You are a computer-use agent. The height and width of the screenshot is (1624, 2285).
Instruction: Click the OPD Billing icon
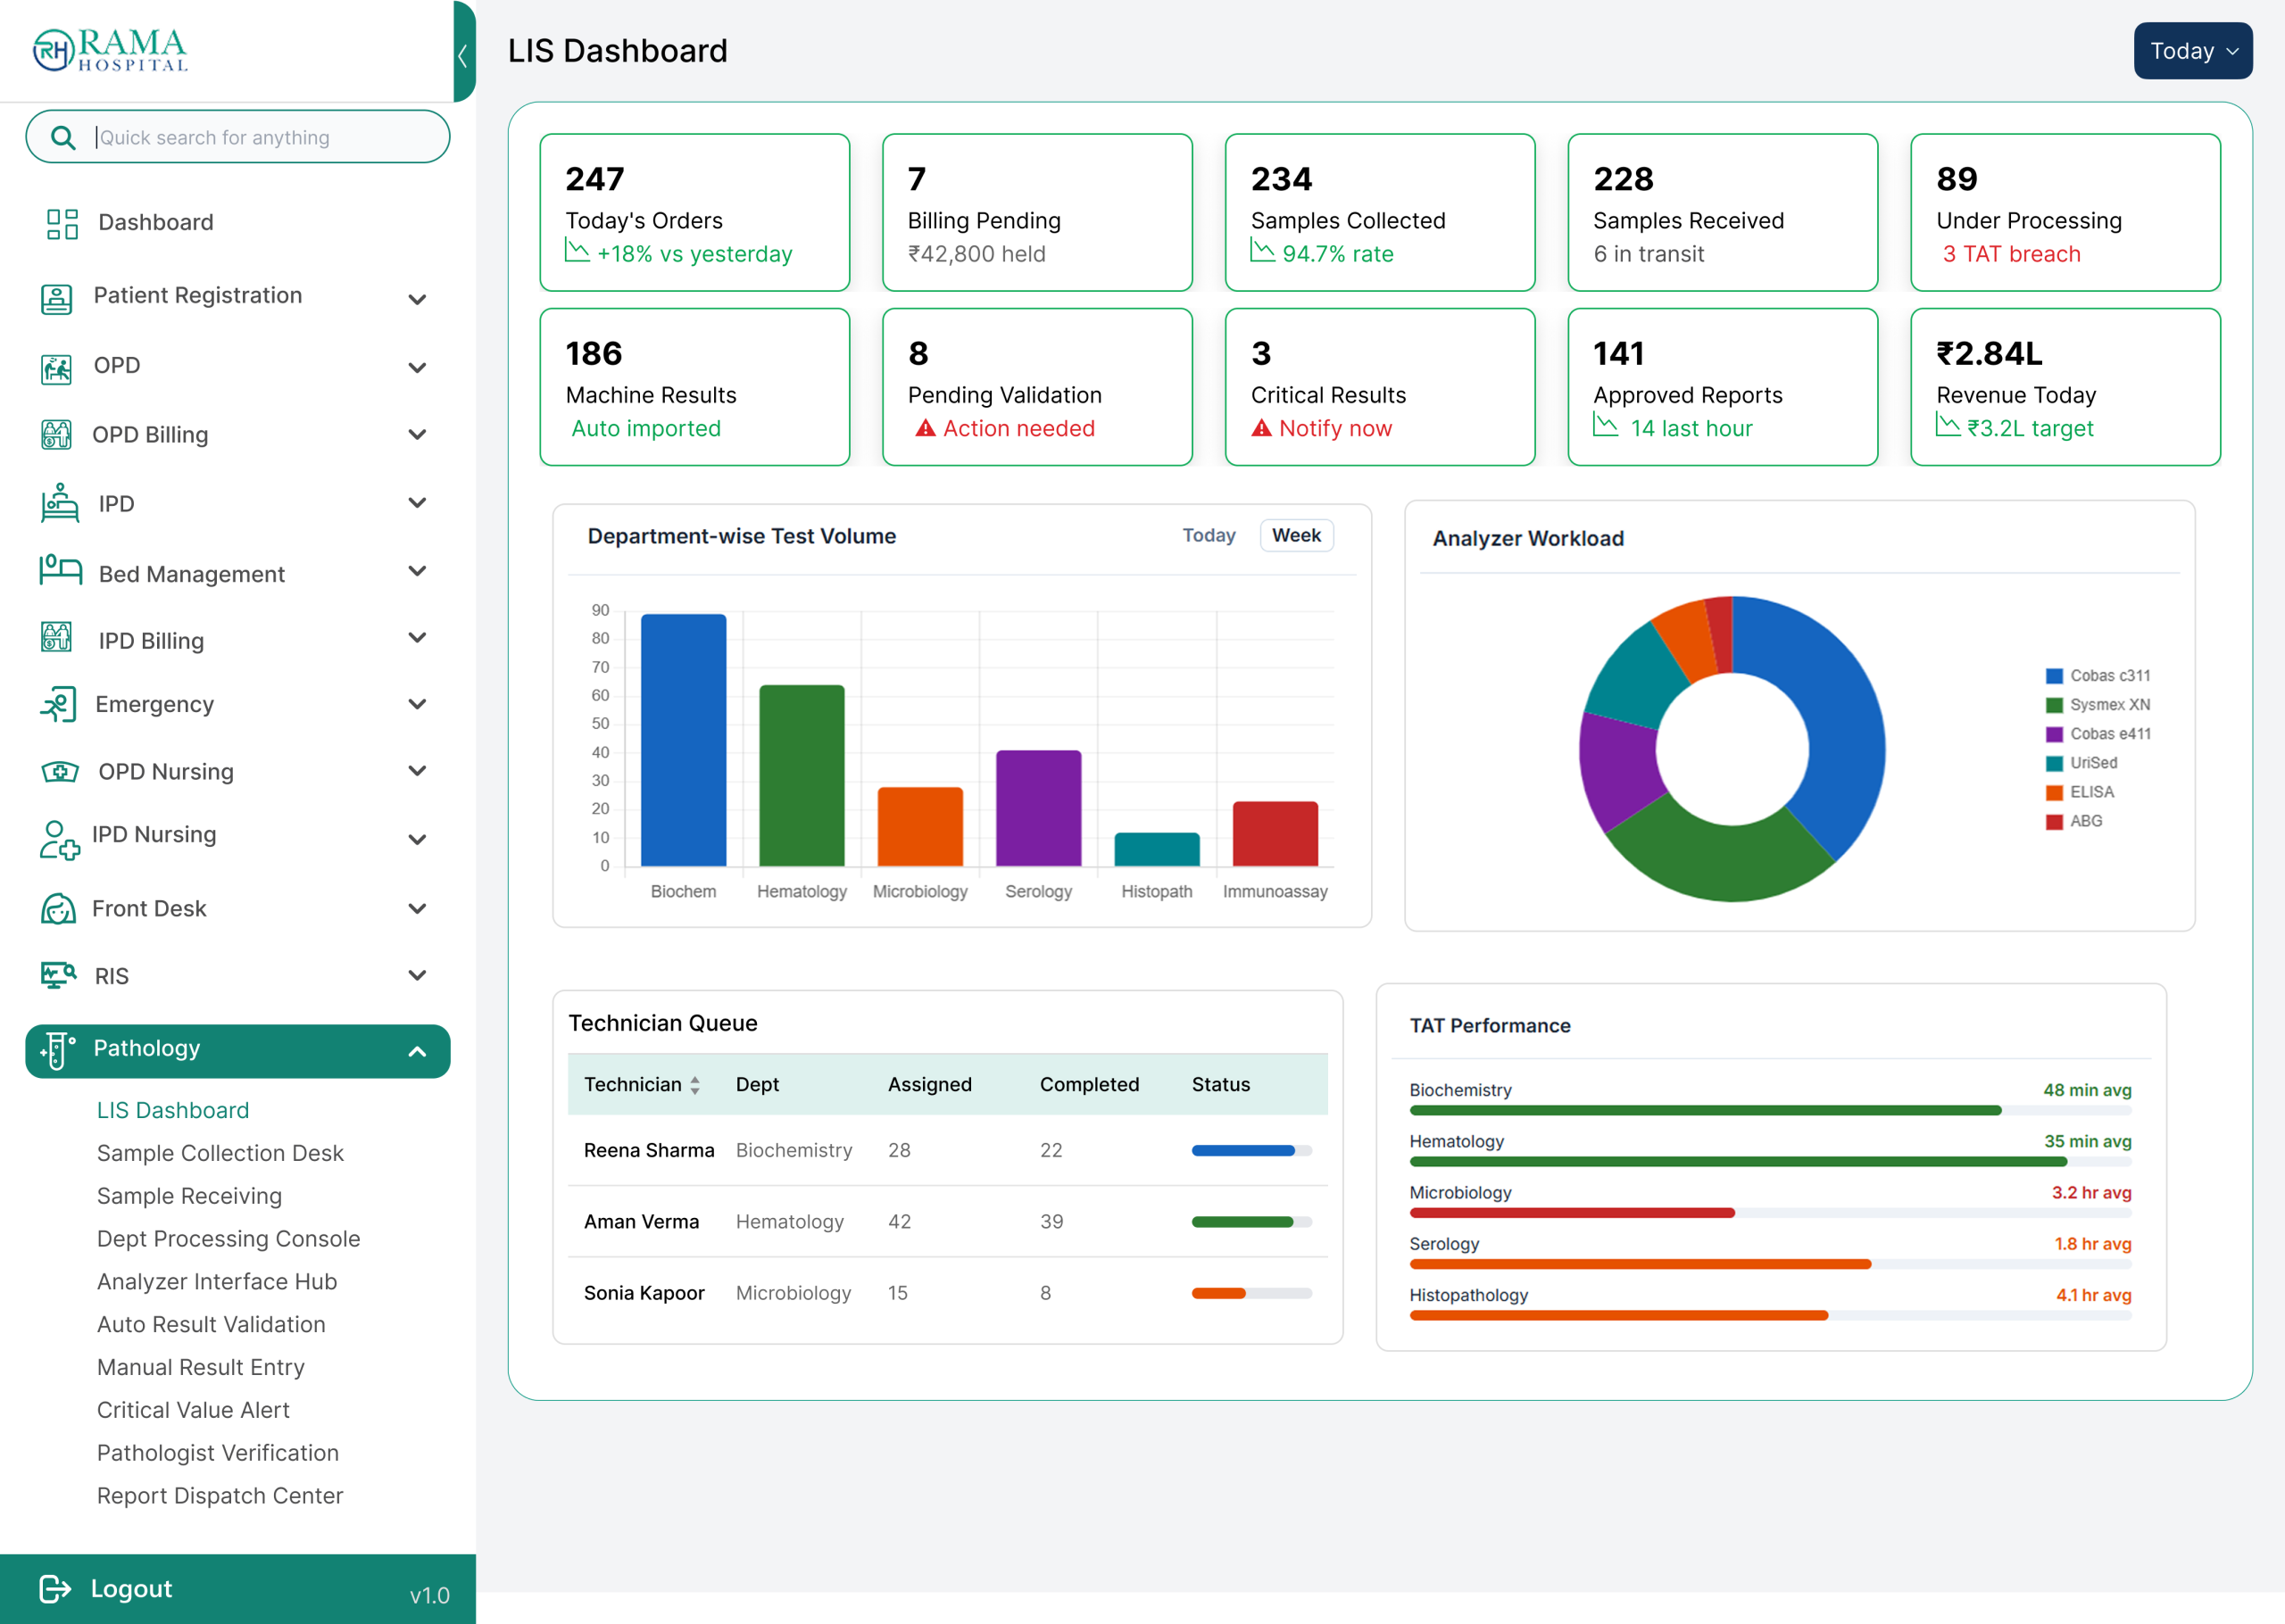click(56, 435)
